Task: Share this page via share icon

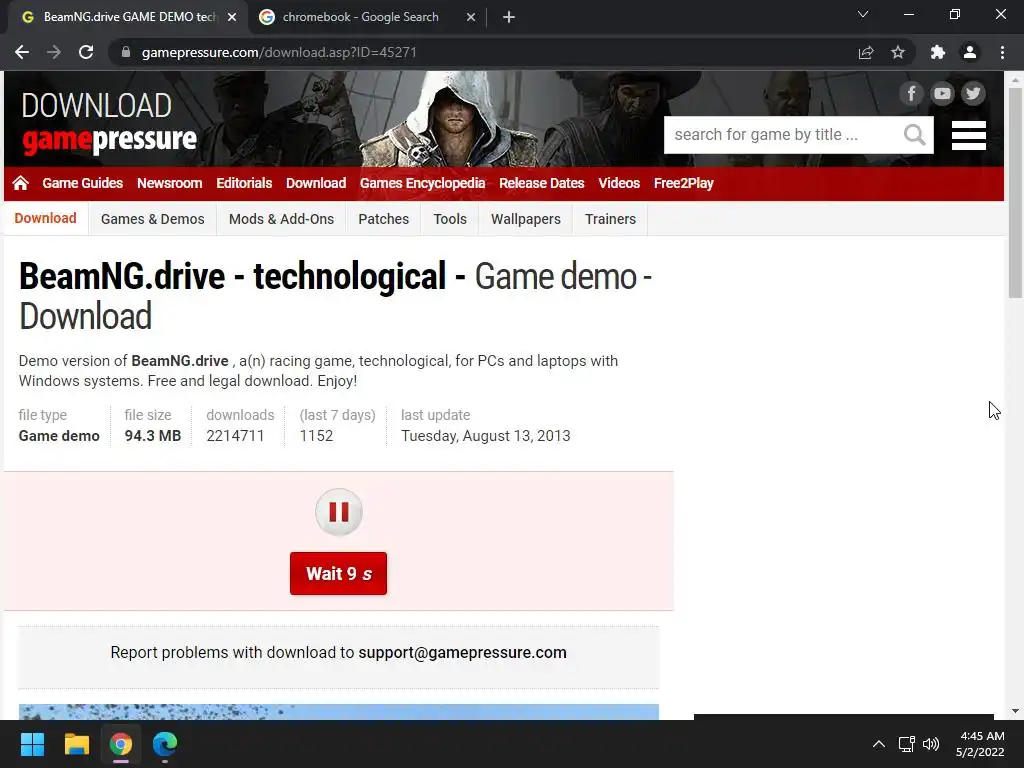Action: coord(866,52)
